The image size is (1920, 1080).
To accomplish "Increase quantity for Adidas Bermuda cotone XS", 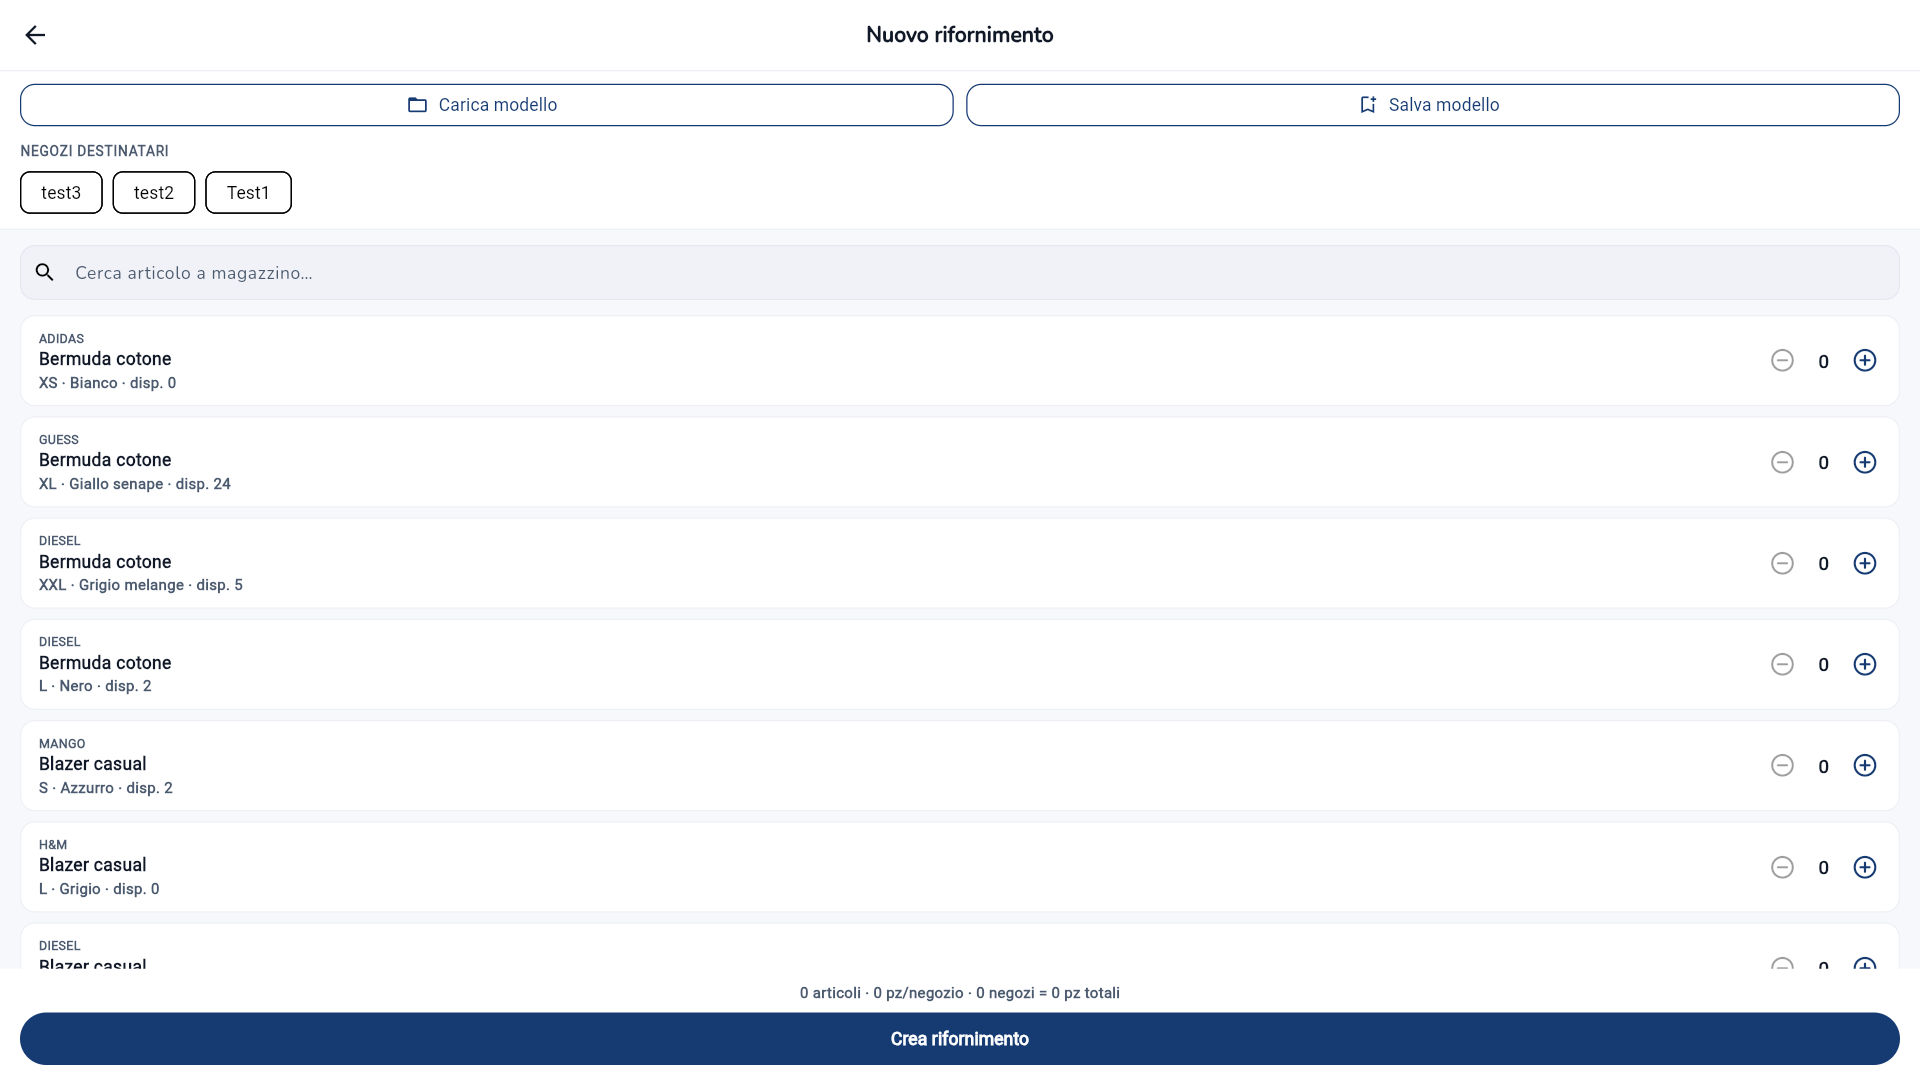I will click(x=1864, y=361).
